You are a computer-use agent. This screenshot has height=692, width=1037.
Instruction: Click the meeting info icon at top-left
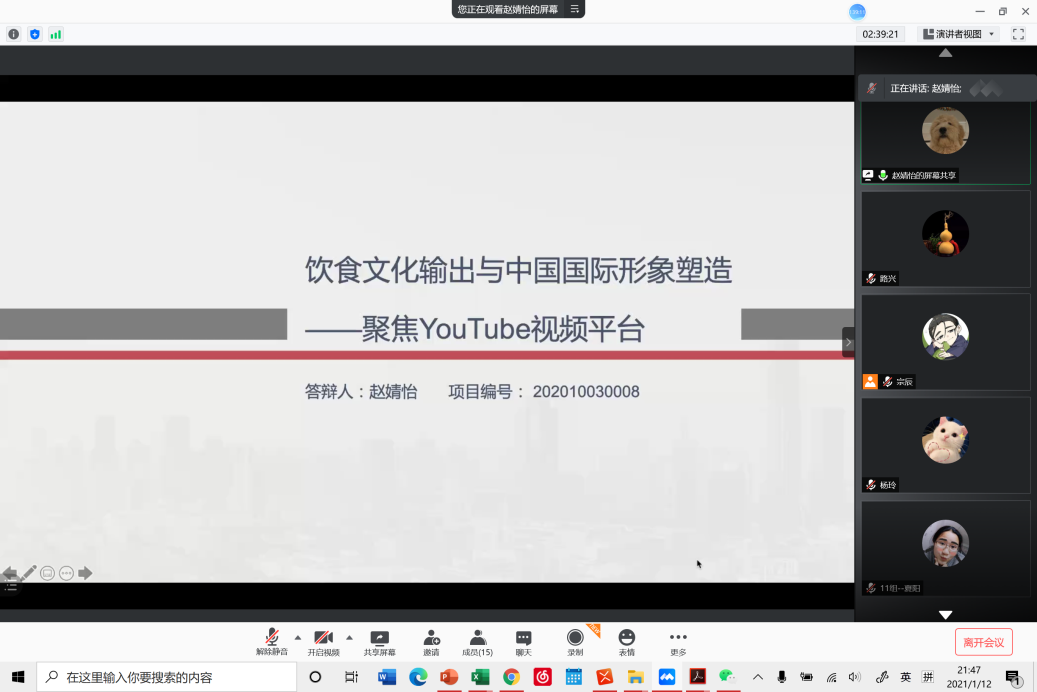tap(14, 34)
